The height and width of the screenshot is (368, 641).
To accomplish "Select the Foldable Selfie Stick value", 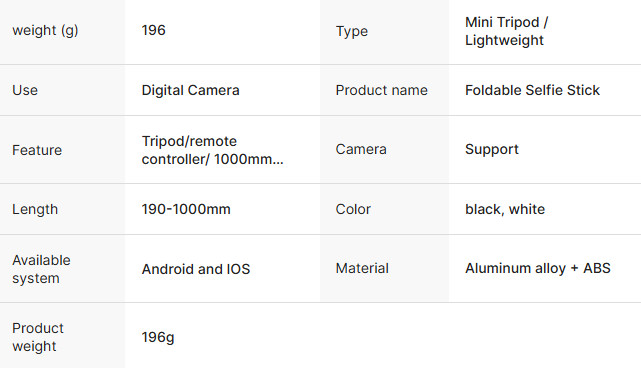I will click(532, 90).
